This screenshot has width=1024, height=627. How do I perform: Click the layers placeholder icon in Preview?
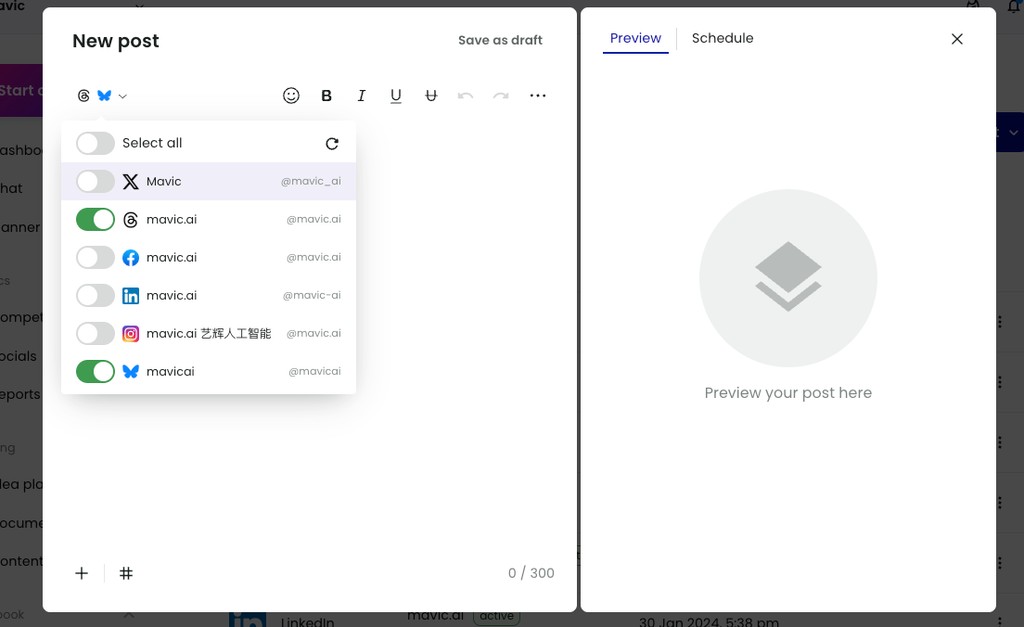point(788,277)
